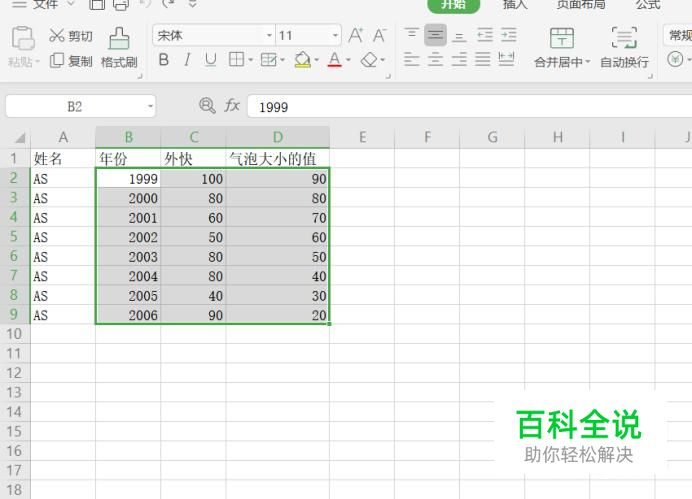Align text left horizontally
This screenshot has width=692, height=499.
[412, 59]
